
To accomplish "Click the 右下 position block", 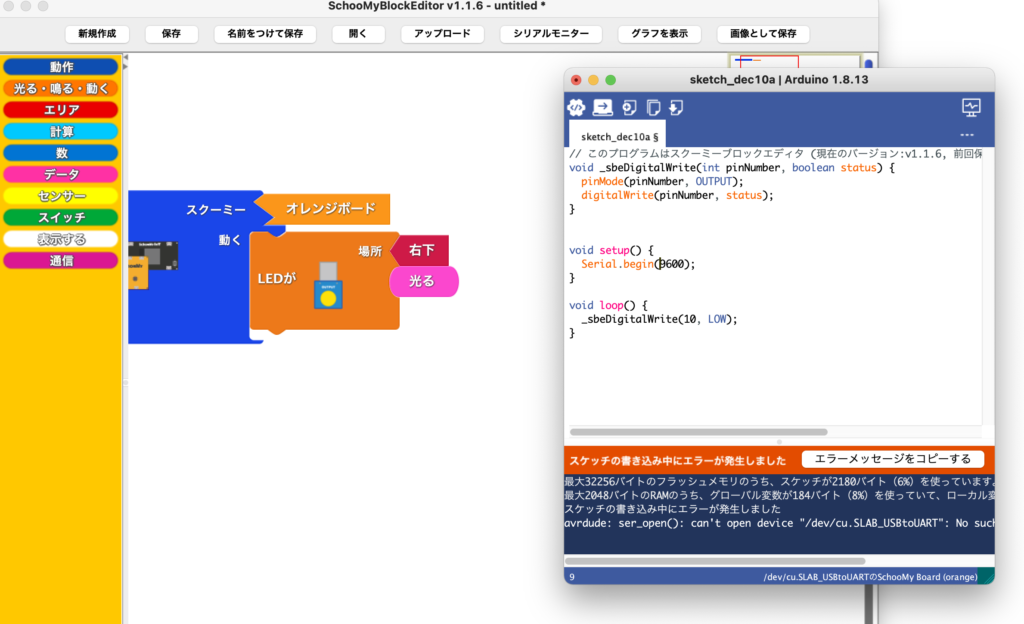I will click(421, 250).
